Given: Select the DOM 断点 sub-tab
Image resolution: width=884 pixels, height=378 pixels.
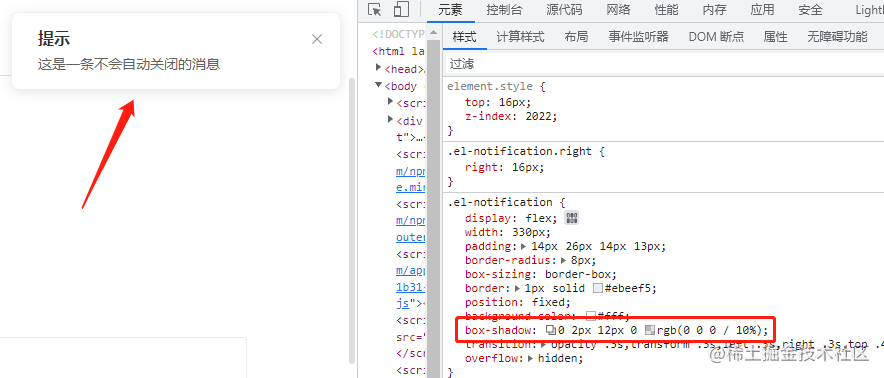Looking at the screenshot, I should point(716,37).
